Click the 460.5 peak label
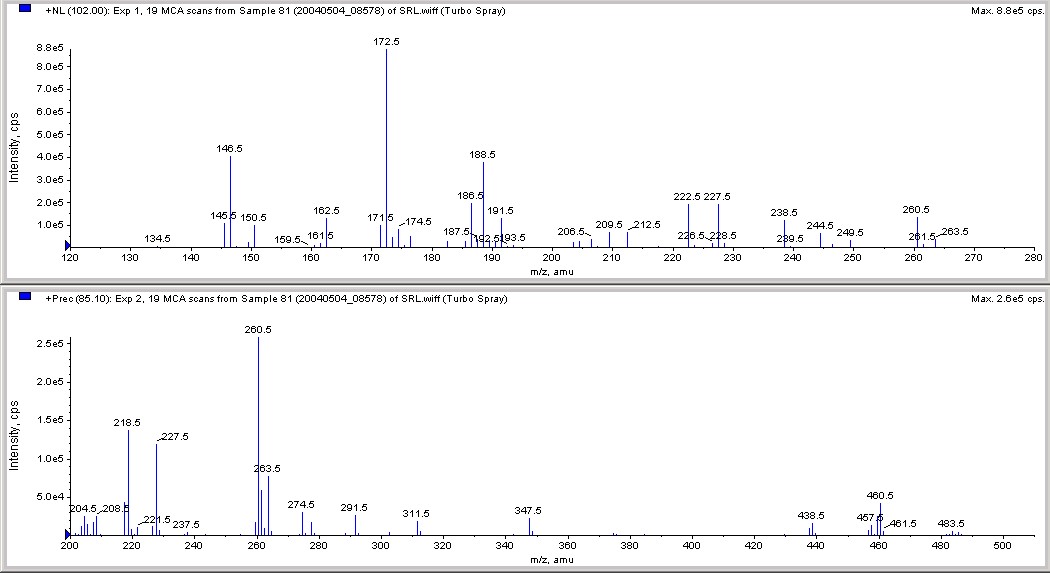 pyautogui.click(x=880, y=496)
